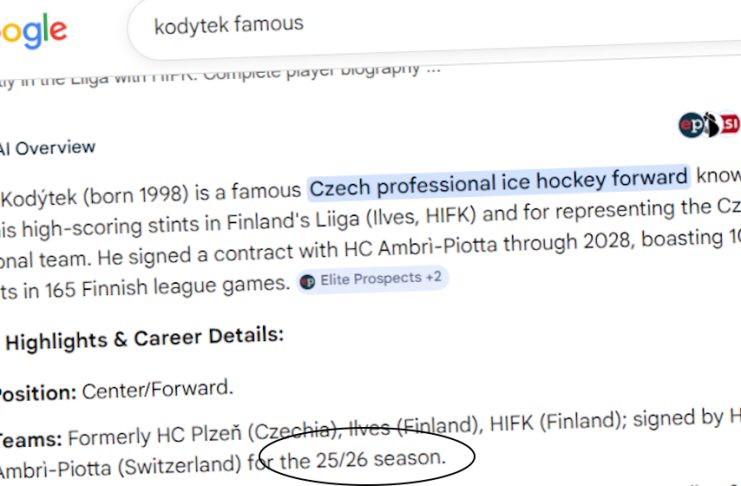Click the 'Teams:' label

coord(30,438)
